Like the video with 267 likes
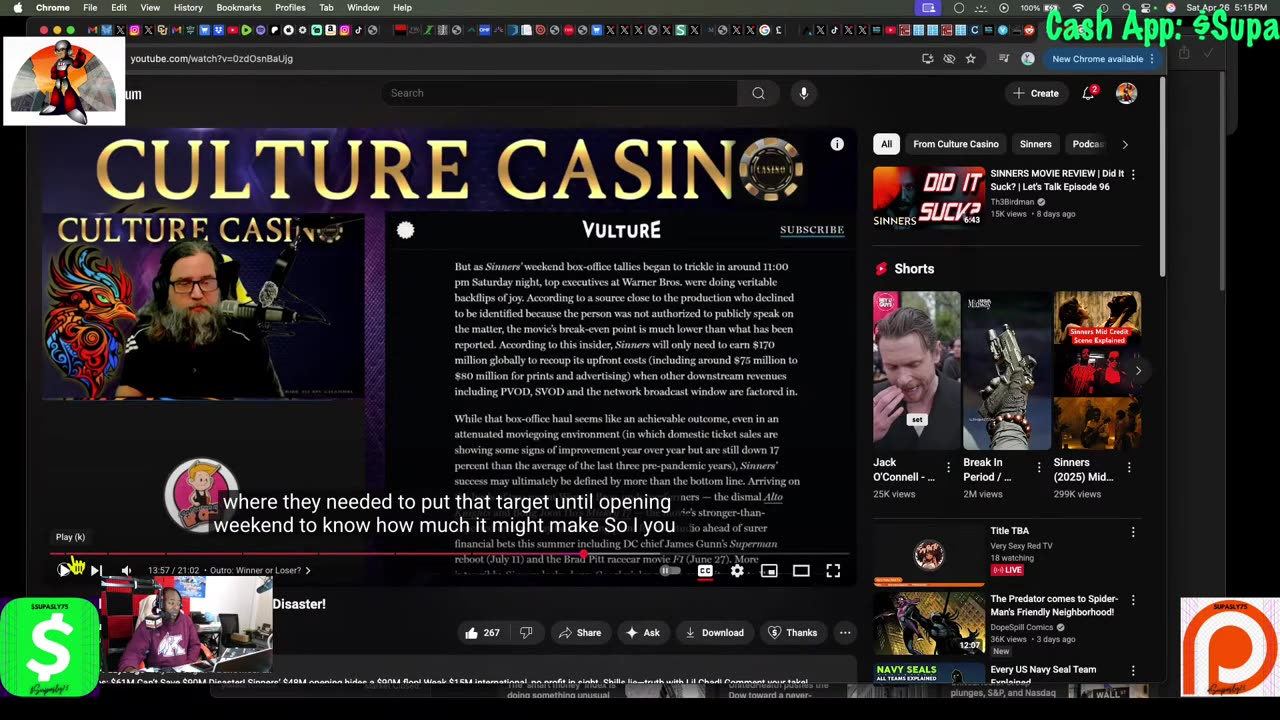Viewport: 1280px width, 720px height. coord(482,633)
